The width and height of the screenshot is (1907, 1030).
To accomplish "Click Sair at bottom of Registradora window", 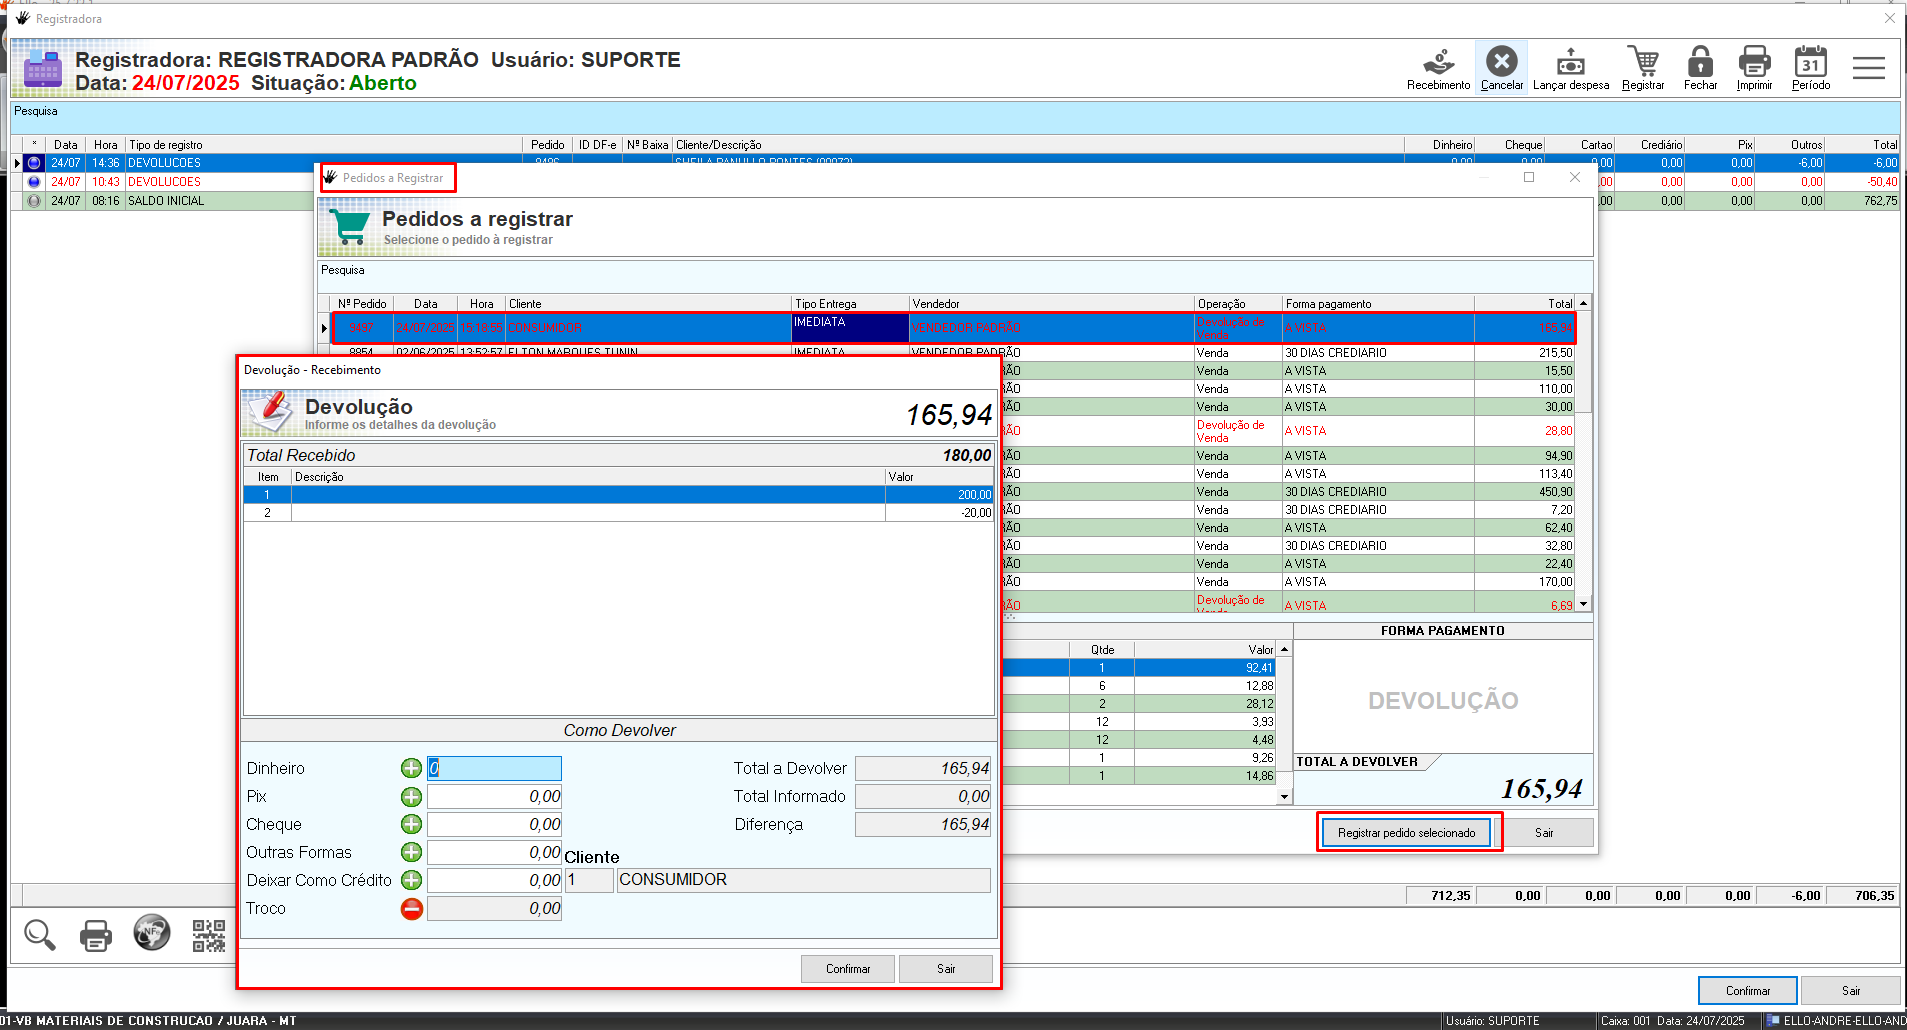I will click(1851, 991).
